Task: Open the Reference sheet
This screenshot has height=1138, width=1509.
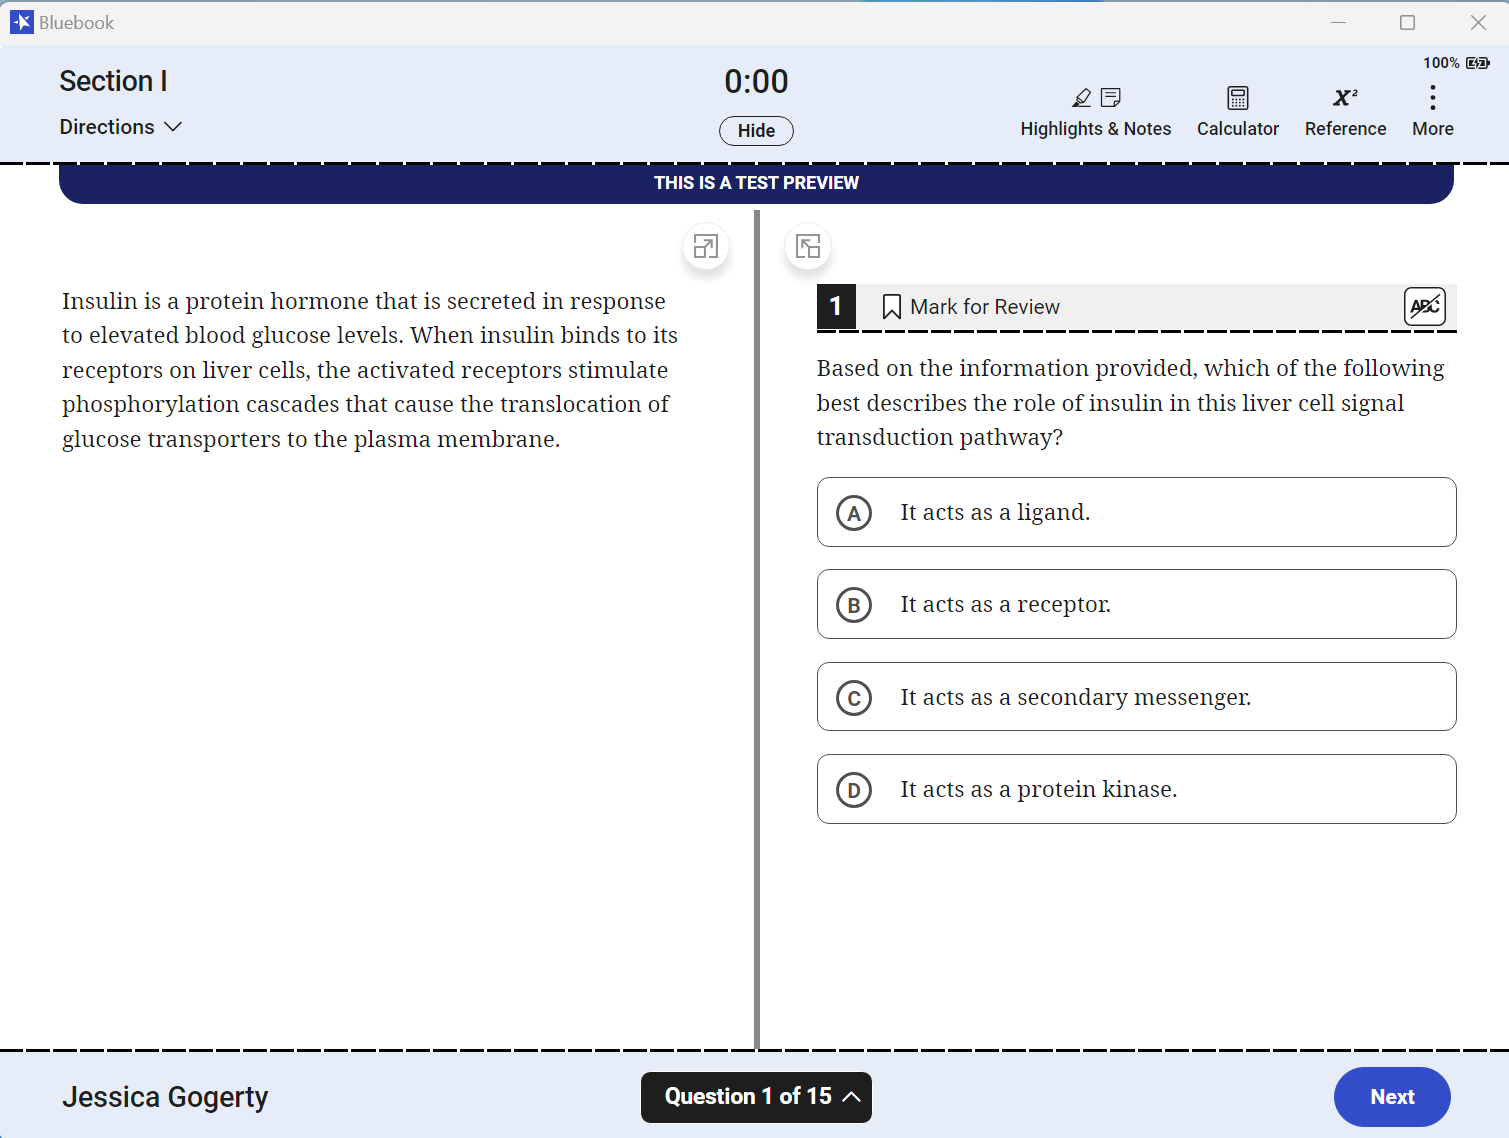Action: (1345, 112)
